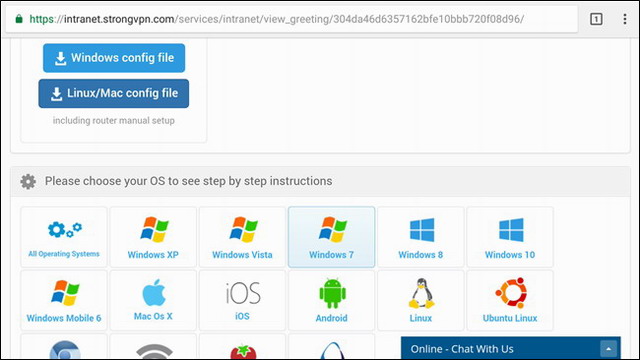Viewport: 640px width, 360px height.
Task: Open the browser three-dot menu
Action: click(624, 19)
